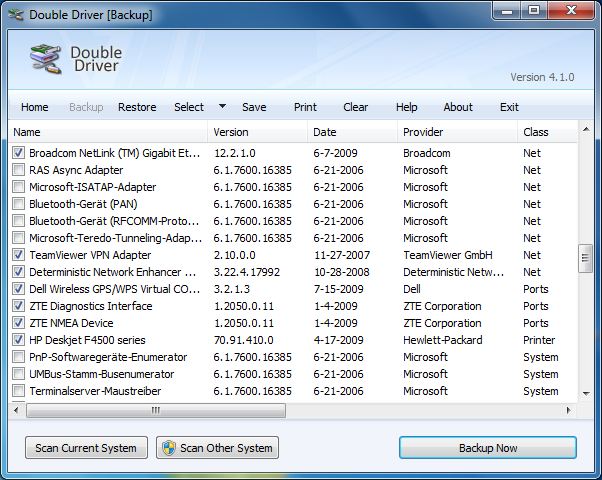The image size is (602, 480).
Task: Disable Deterministic Network Enhancer checkbox
Action: coord(18,272)
